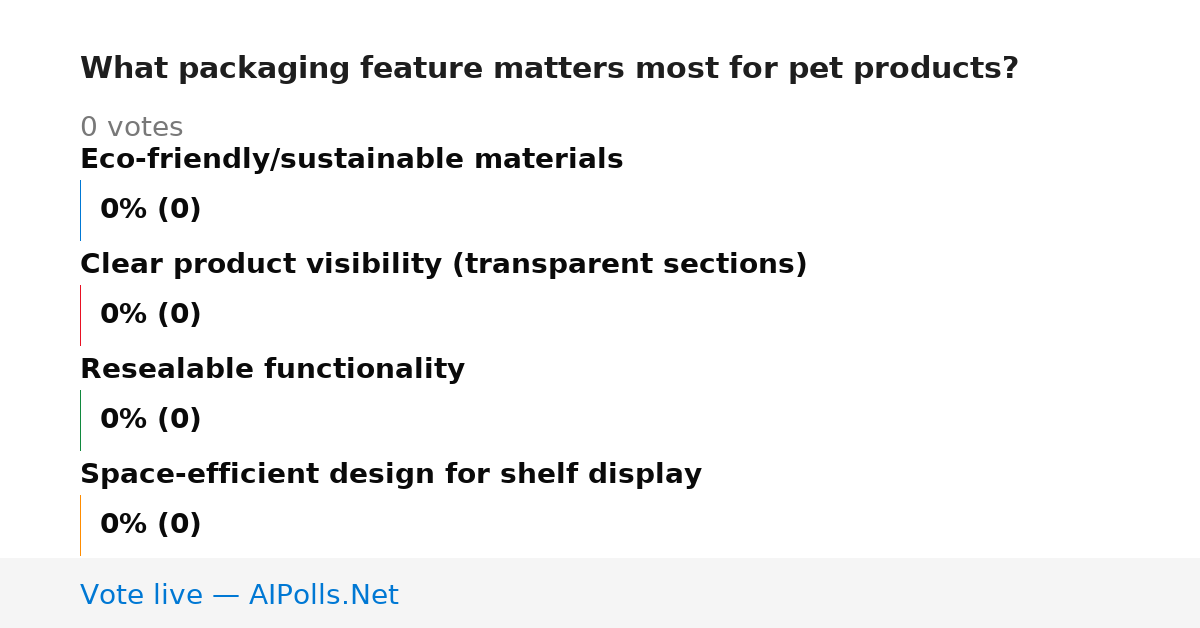Pick the Resealable functionality option
Image resolution: width=1200 pixels, height=628 pixels.
pyautogui.click(x=272, y=370)
